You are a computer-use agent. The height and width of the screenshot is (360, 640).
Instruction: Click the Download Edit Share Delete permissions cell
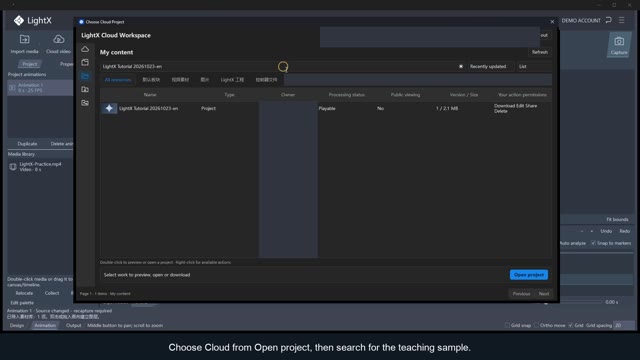516,108
